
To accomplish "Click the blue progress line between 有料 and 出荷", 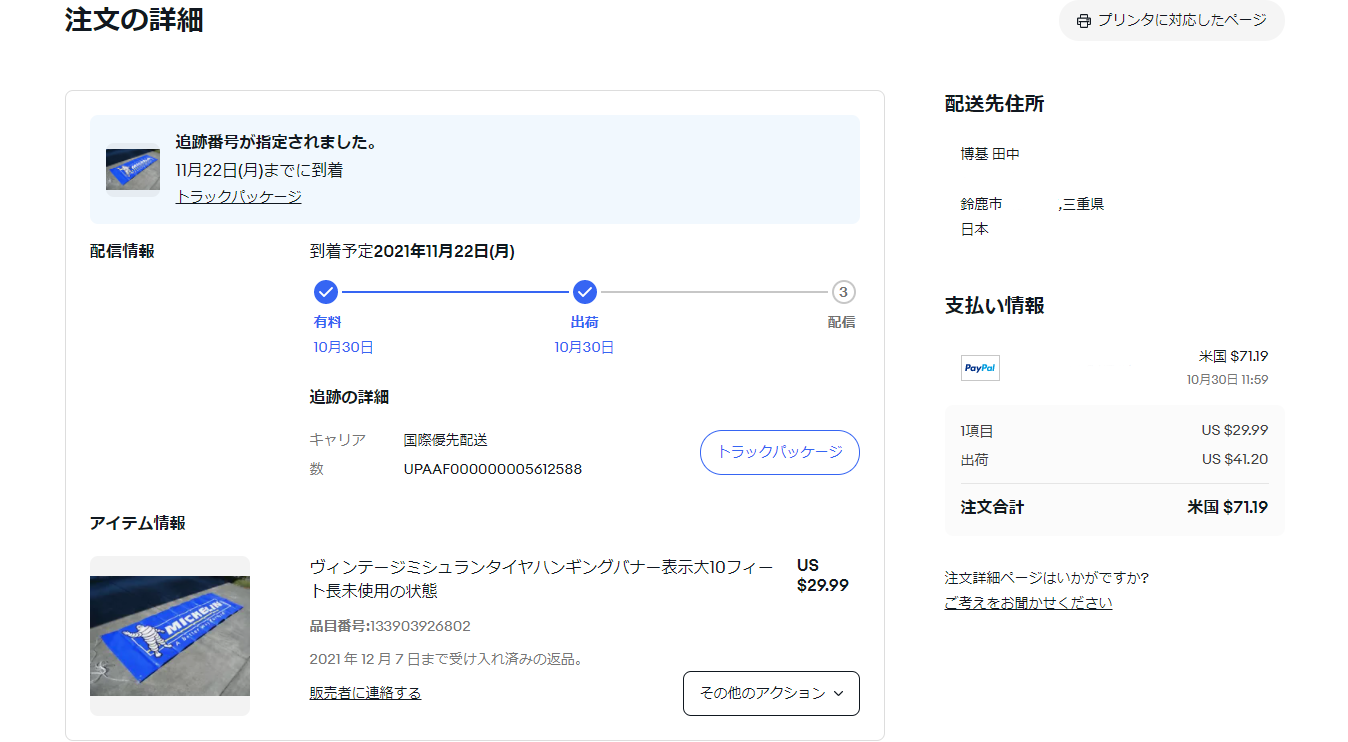I will click(x=455, y=292).
